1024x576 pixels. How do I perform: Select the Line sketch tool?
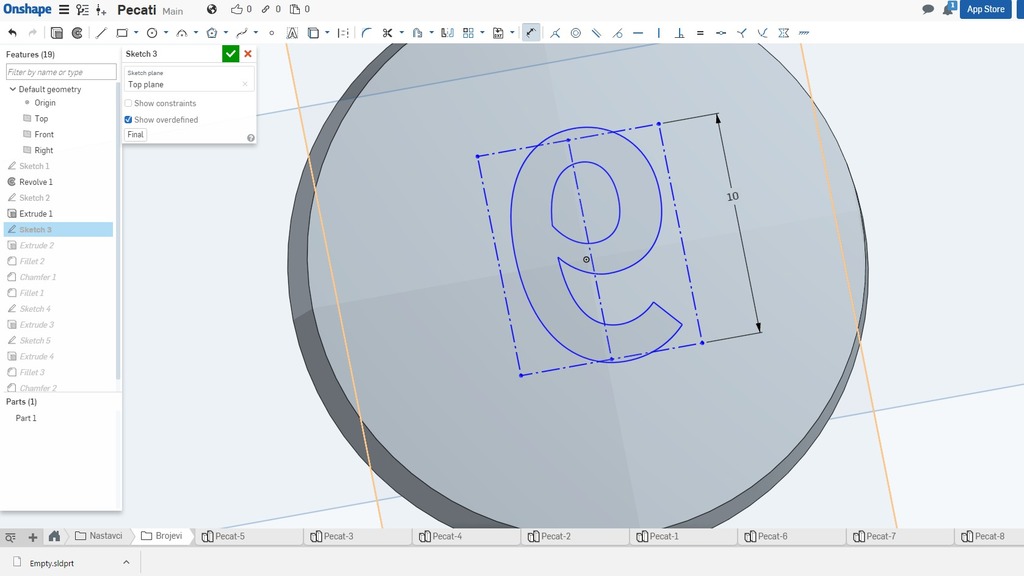coord(101,33)
